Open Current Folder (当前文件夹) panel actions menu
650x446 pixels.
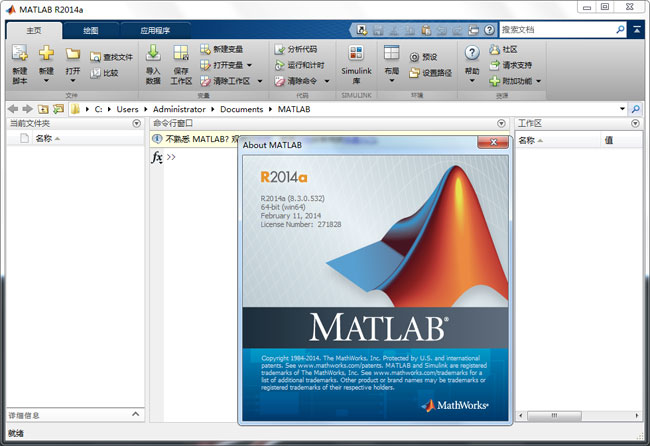136,124
